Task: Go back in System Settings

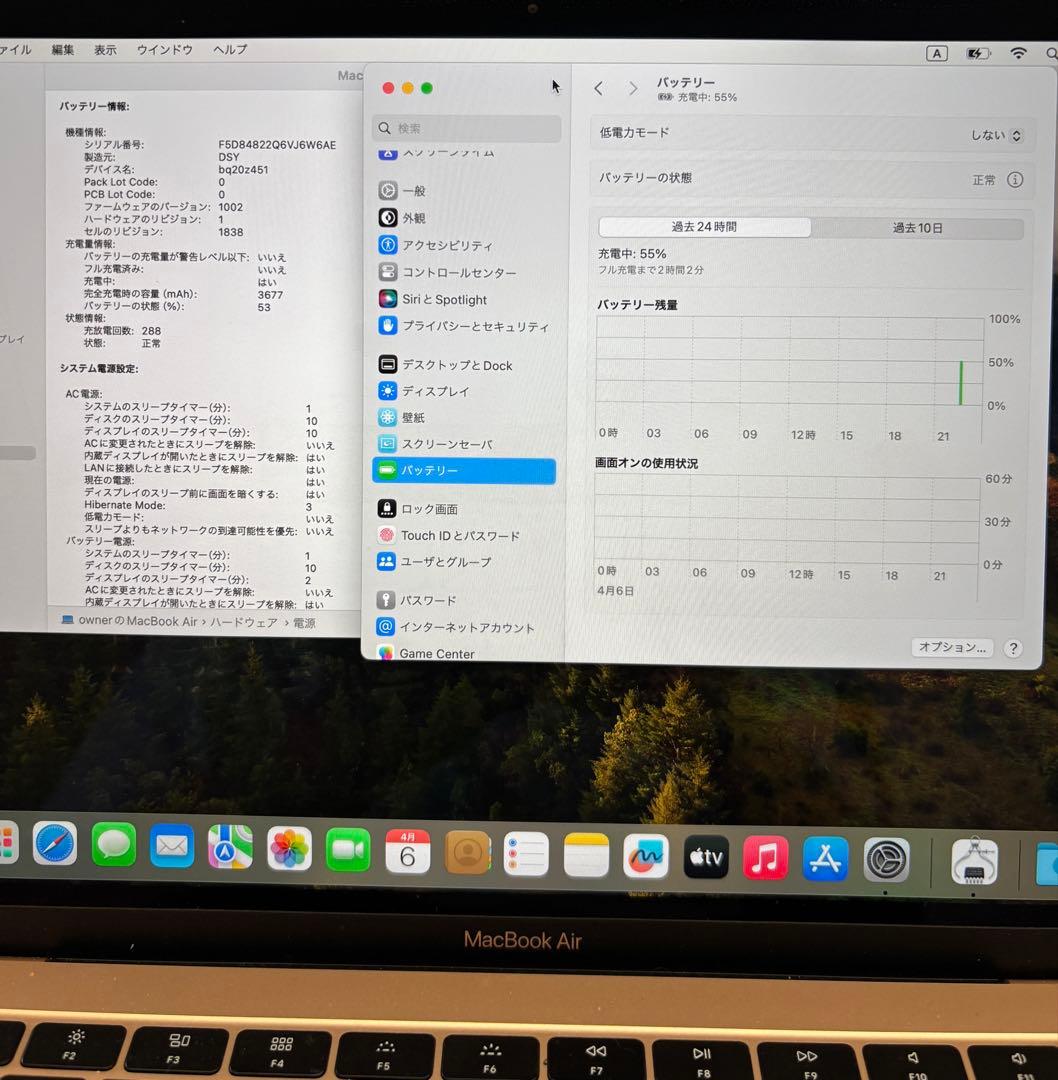Action: (x=598, y=88)
